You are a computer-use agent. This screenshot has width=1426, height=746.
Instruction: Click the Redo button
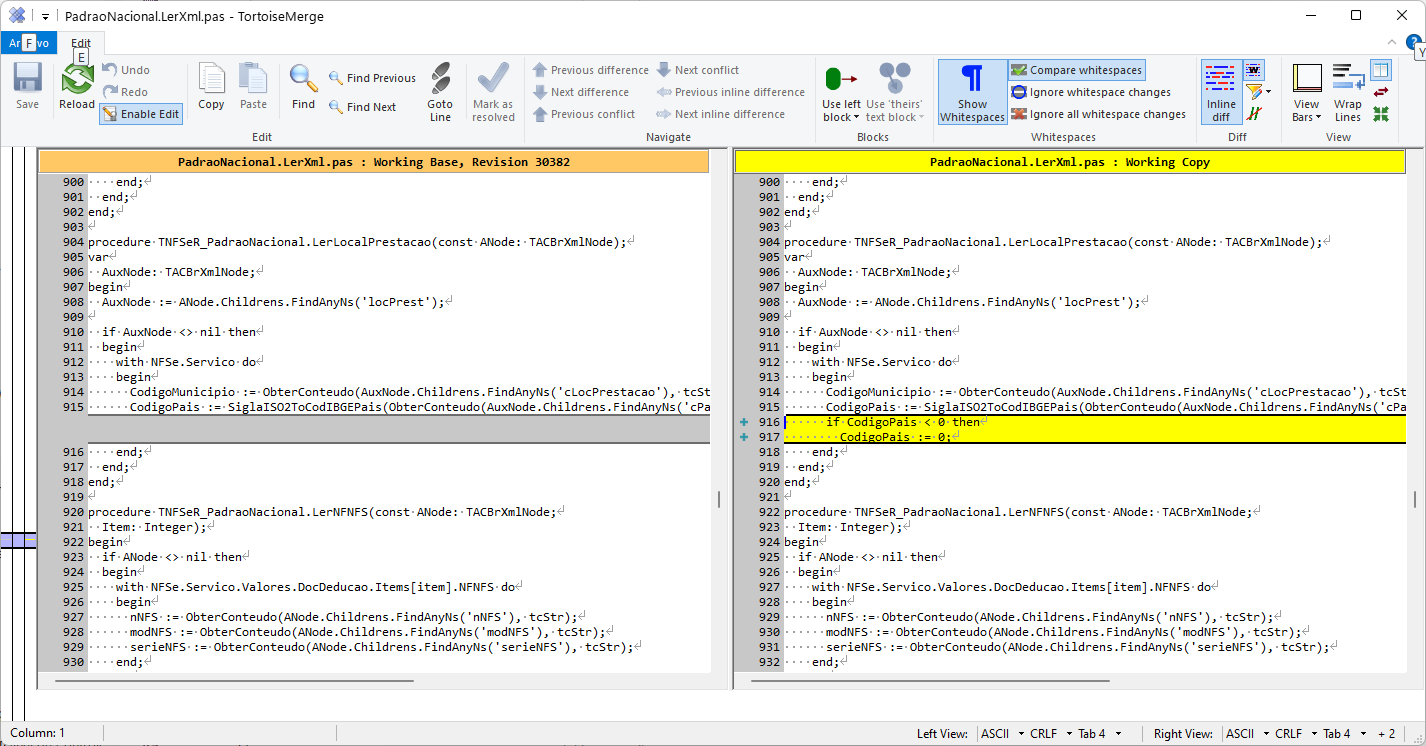pos(125,92)
